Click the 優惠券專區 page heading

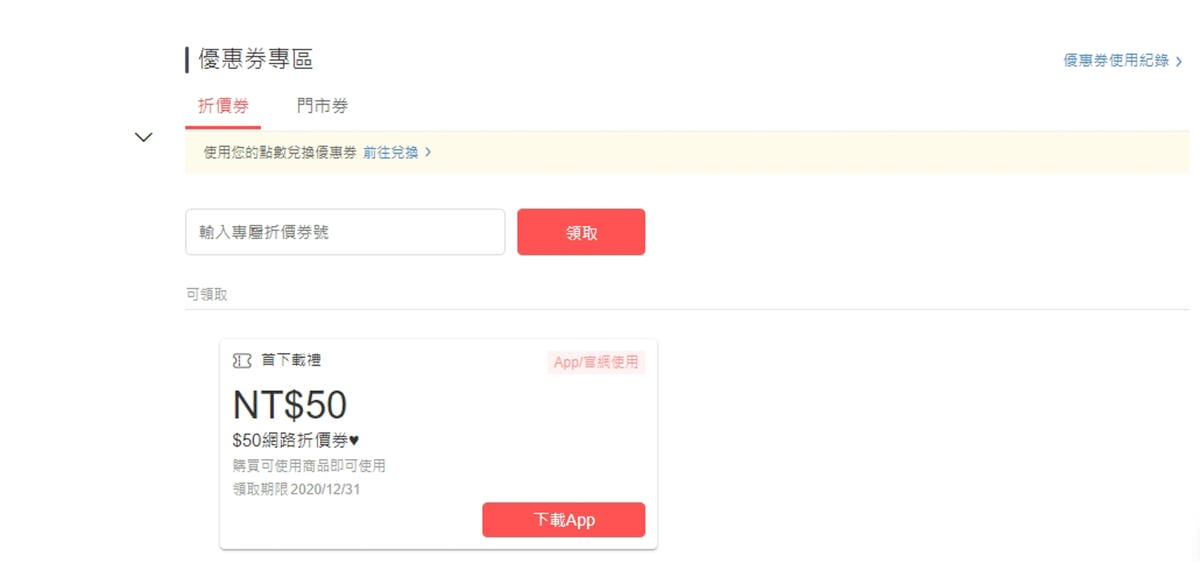pos(255,60)
